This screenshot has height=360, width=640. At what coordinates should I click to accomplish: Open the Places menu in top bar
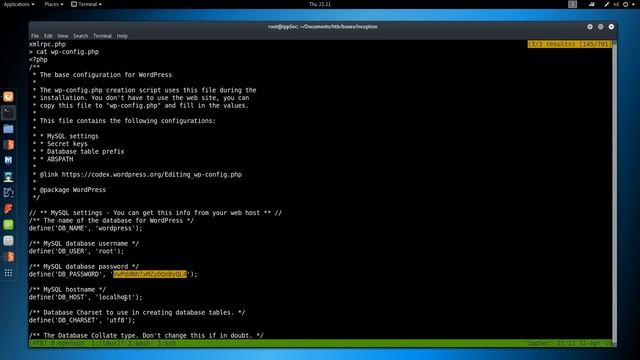click(53, 4)
